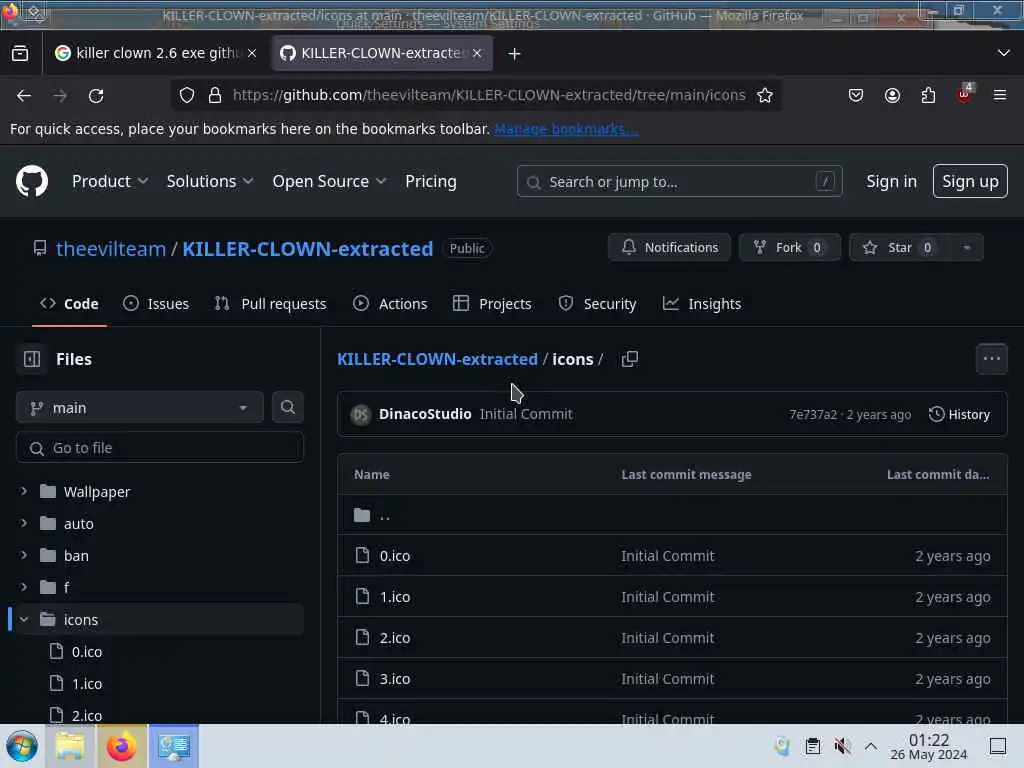Open the Firefox view tabs icon

click(x=20, y=53)
